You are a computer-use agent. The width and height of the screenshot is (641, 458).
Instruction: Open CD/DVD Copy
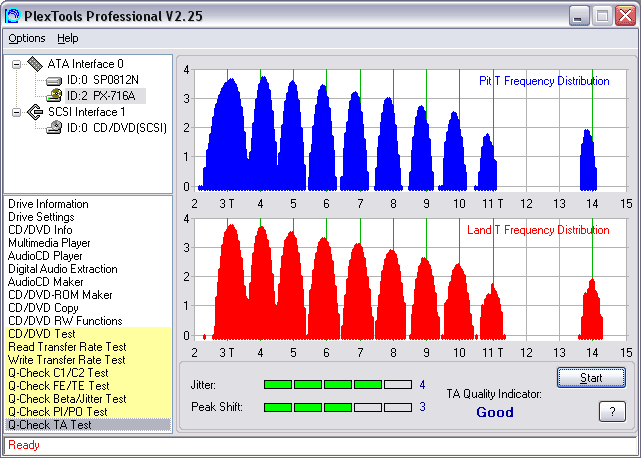(x=43, y=308)
